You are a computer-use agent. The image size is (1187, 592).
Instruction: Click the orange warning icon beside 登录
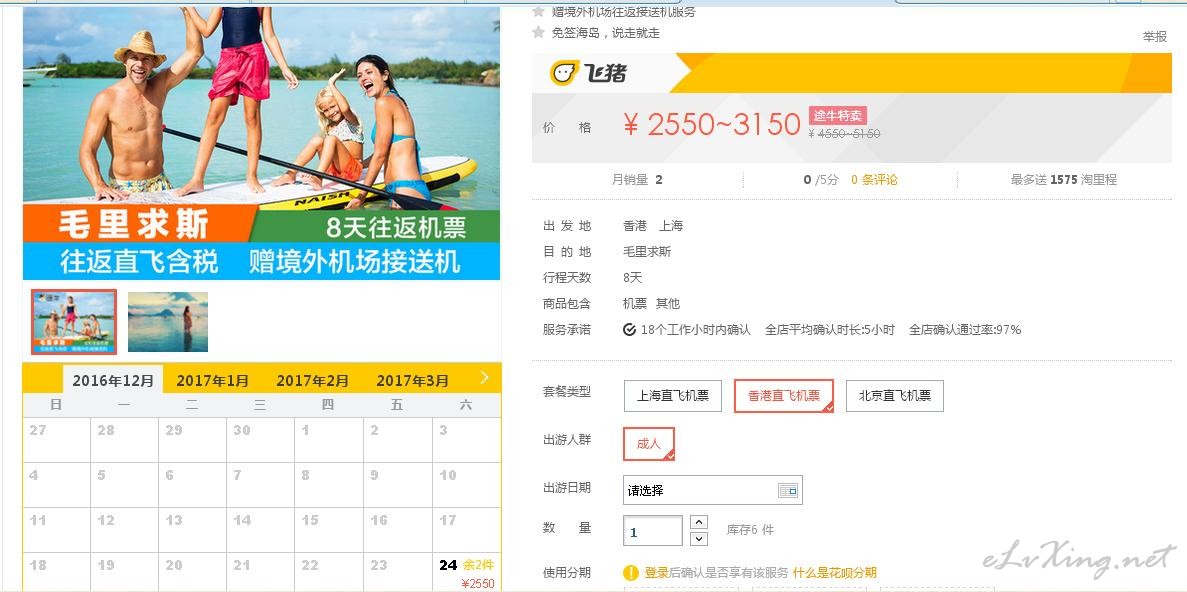tap(631, 572)
